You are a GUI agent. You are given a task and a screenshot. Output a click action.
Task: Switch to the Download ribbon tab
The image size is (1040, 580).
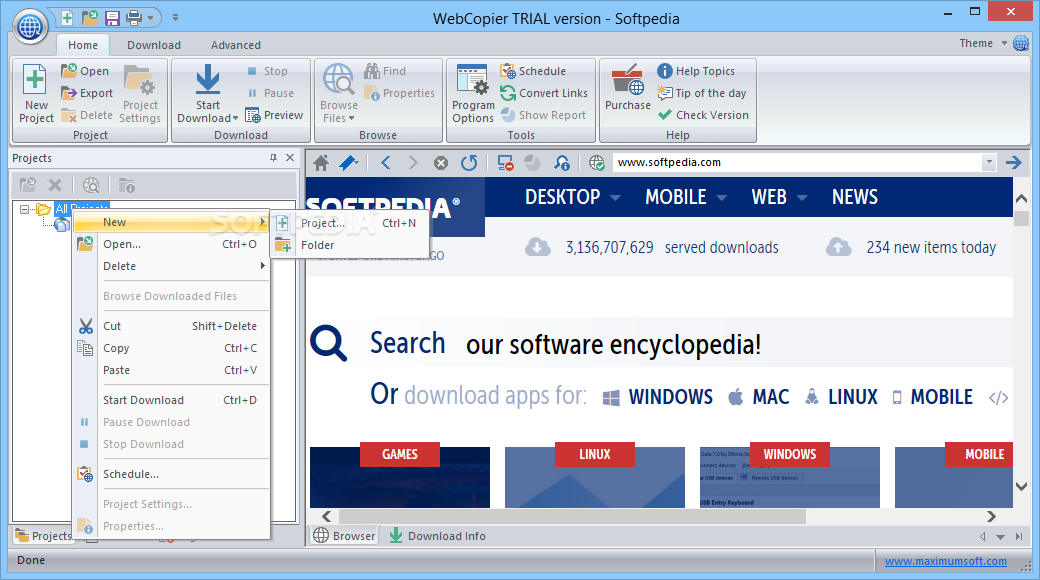[154, 45]
